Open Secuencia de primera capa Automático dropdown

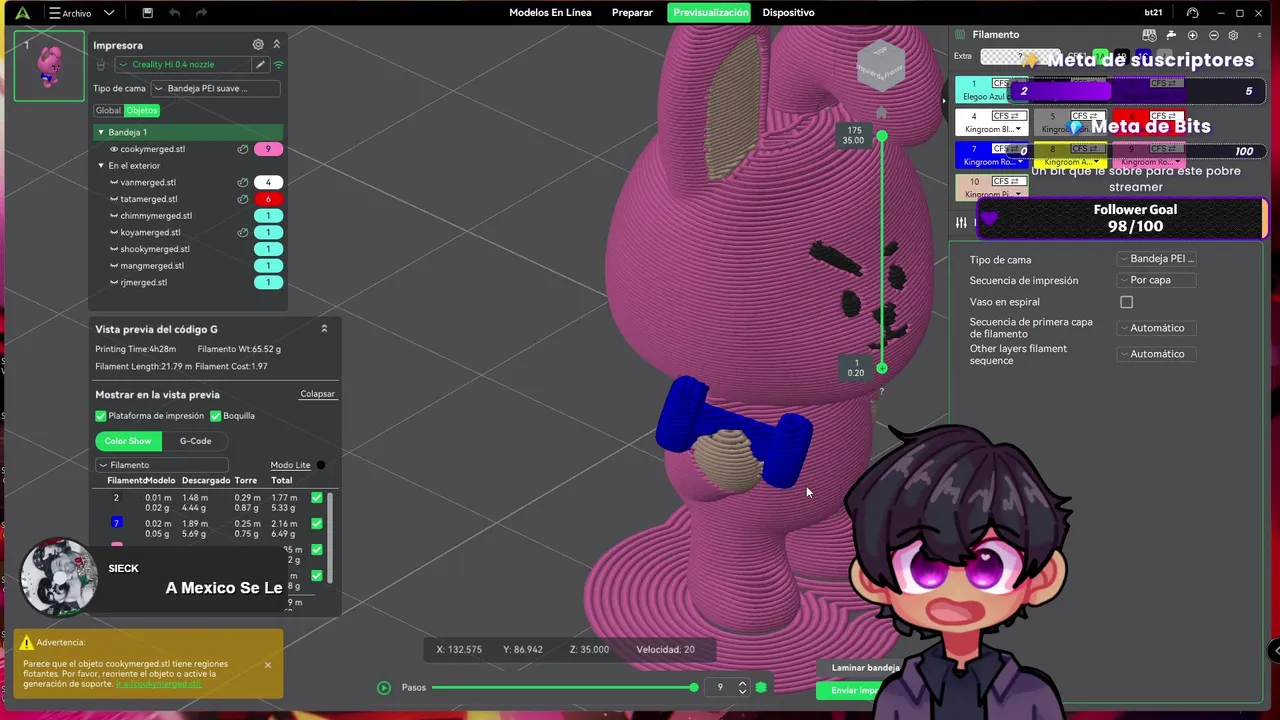pyautogui.click(x=1157, y=328)
